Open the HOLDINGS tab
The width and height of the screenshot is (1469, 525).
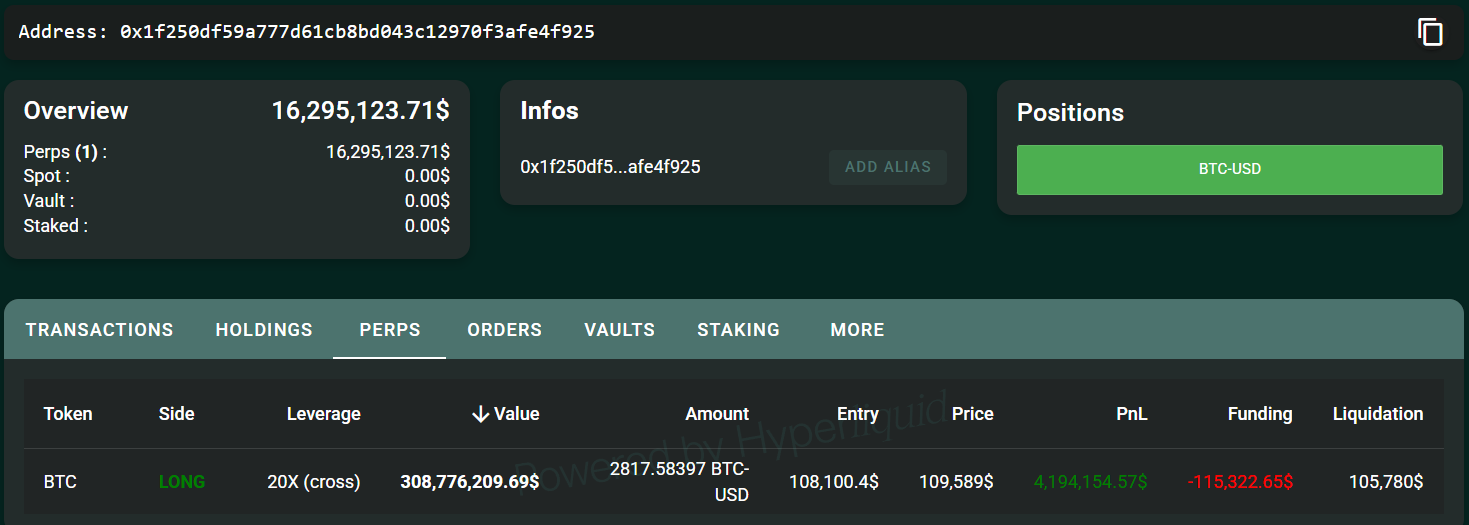[264, 330]
